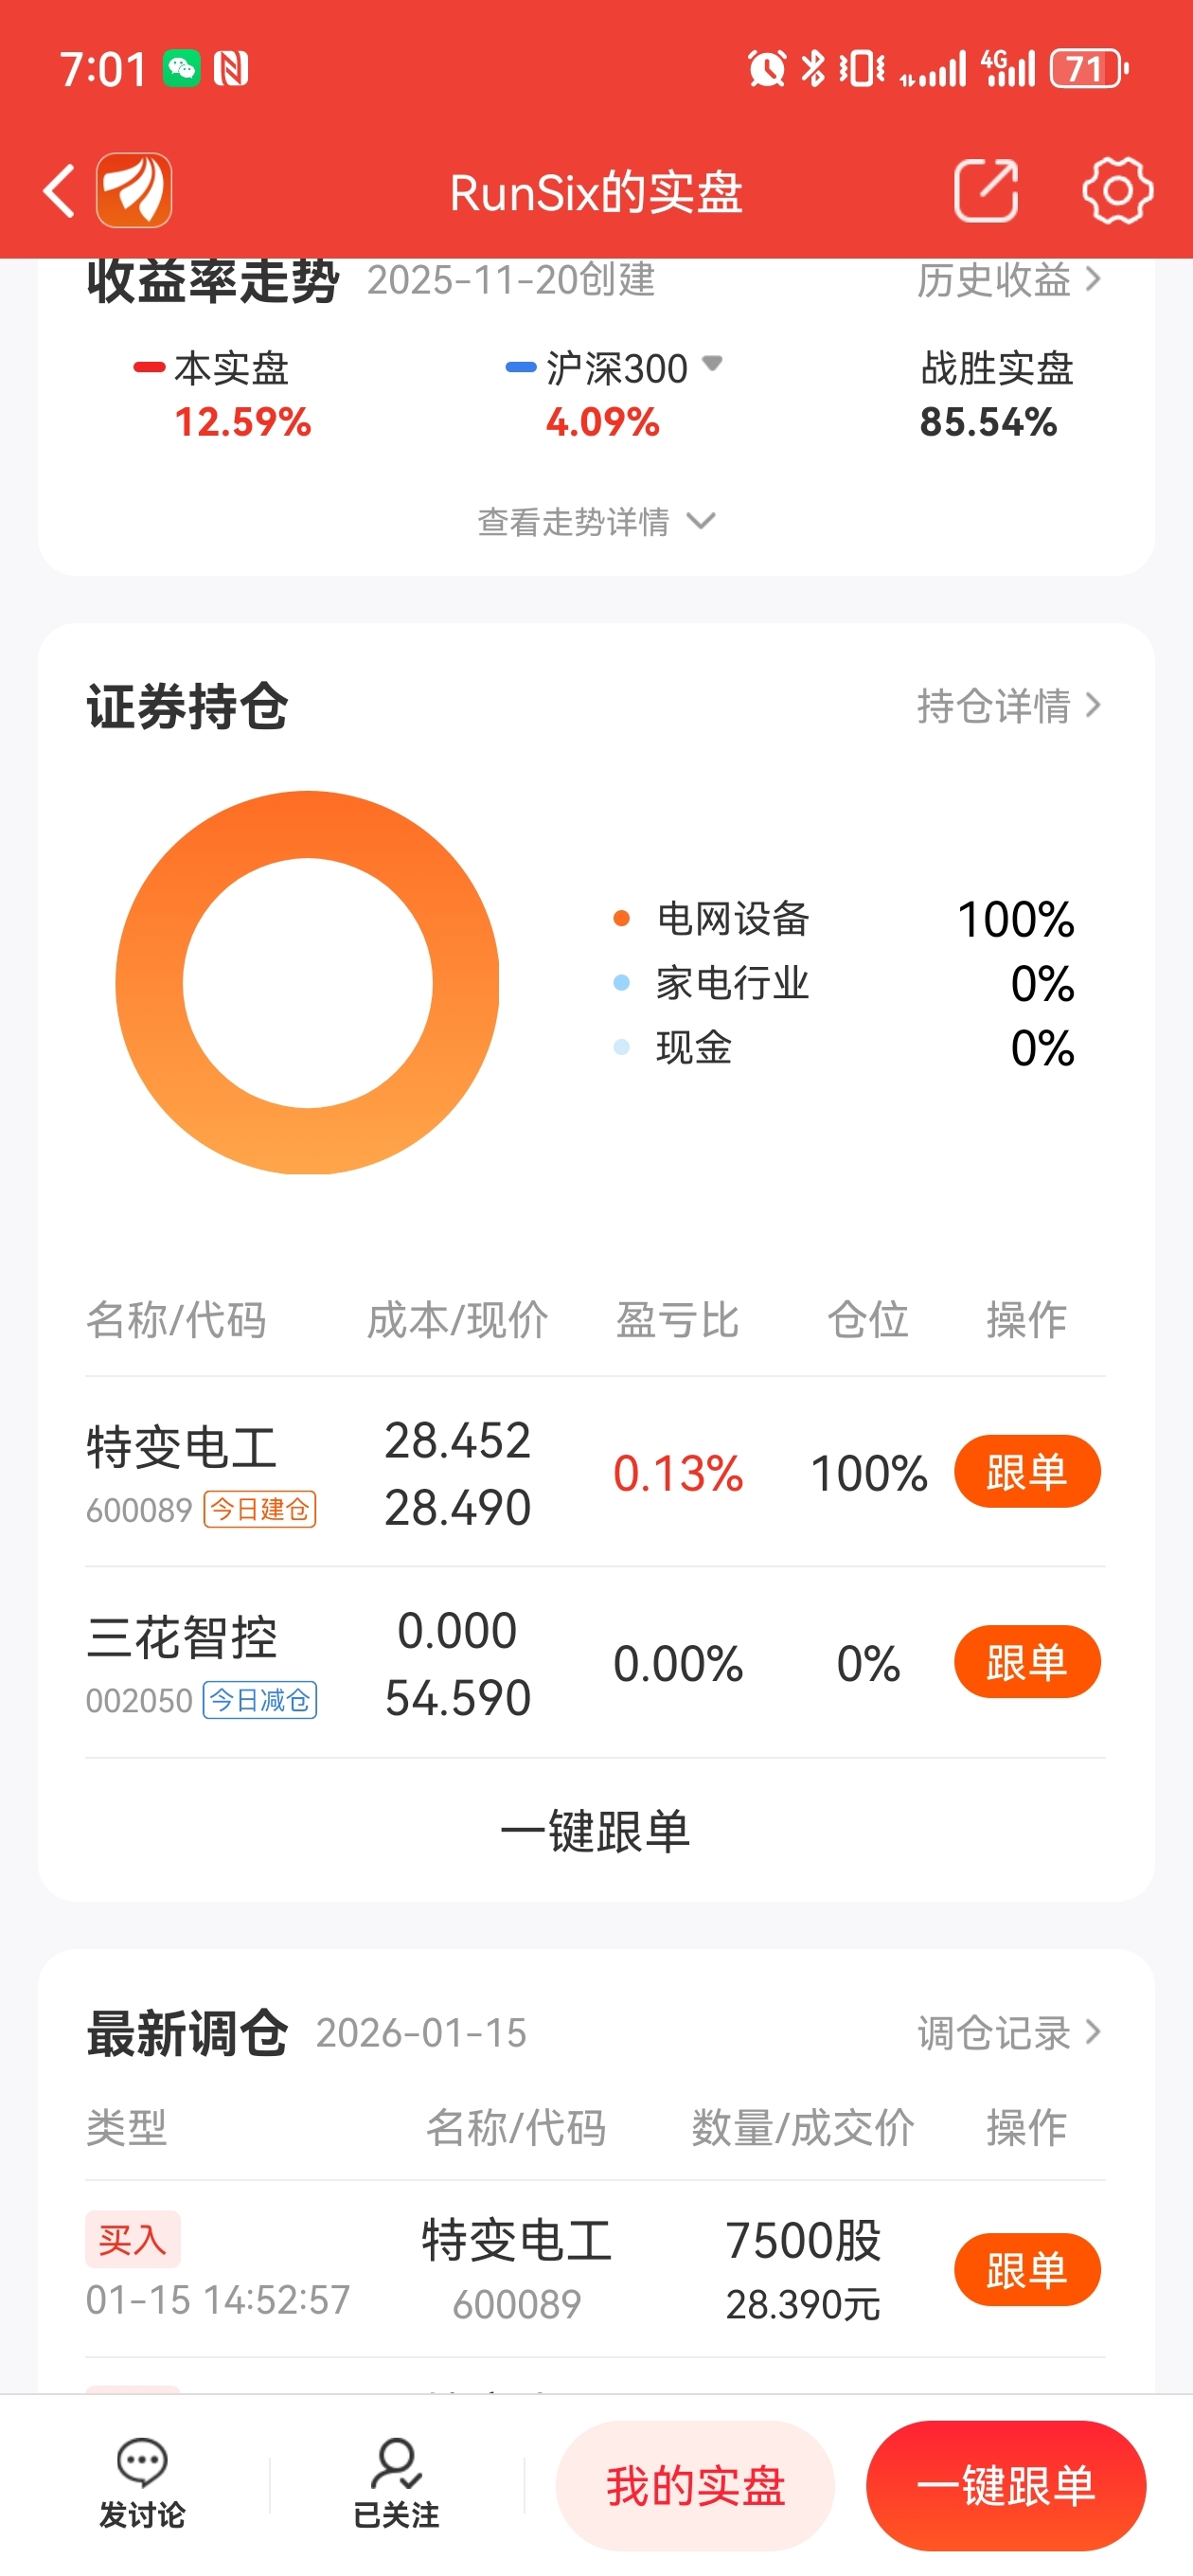Expand 查看走势详情 trend details

[x=597, y=521]
